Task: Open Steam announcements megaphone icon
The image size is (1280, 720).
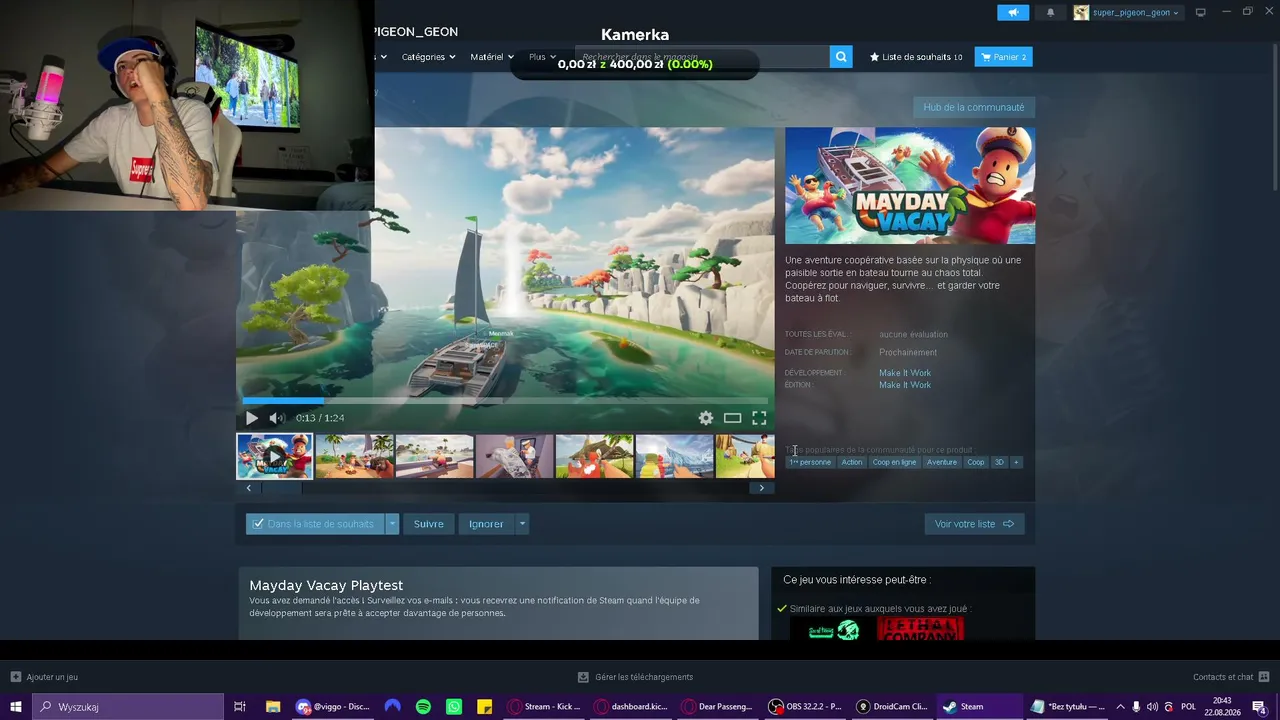Action: click(x=1013, y=13)
